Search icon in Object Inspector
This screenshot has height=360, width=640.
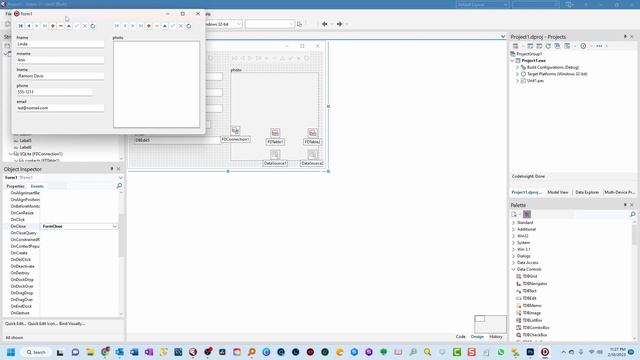pyautogui.click(x=119, y=186)
